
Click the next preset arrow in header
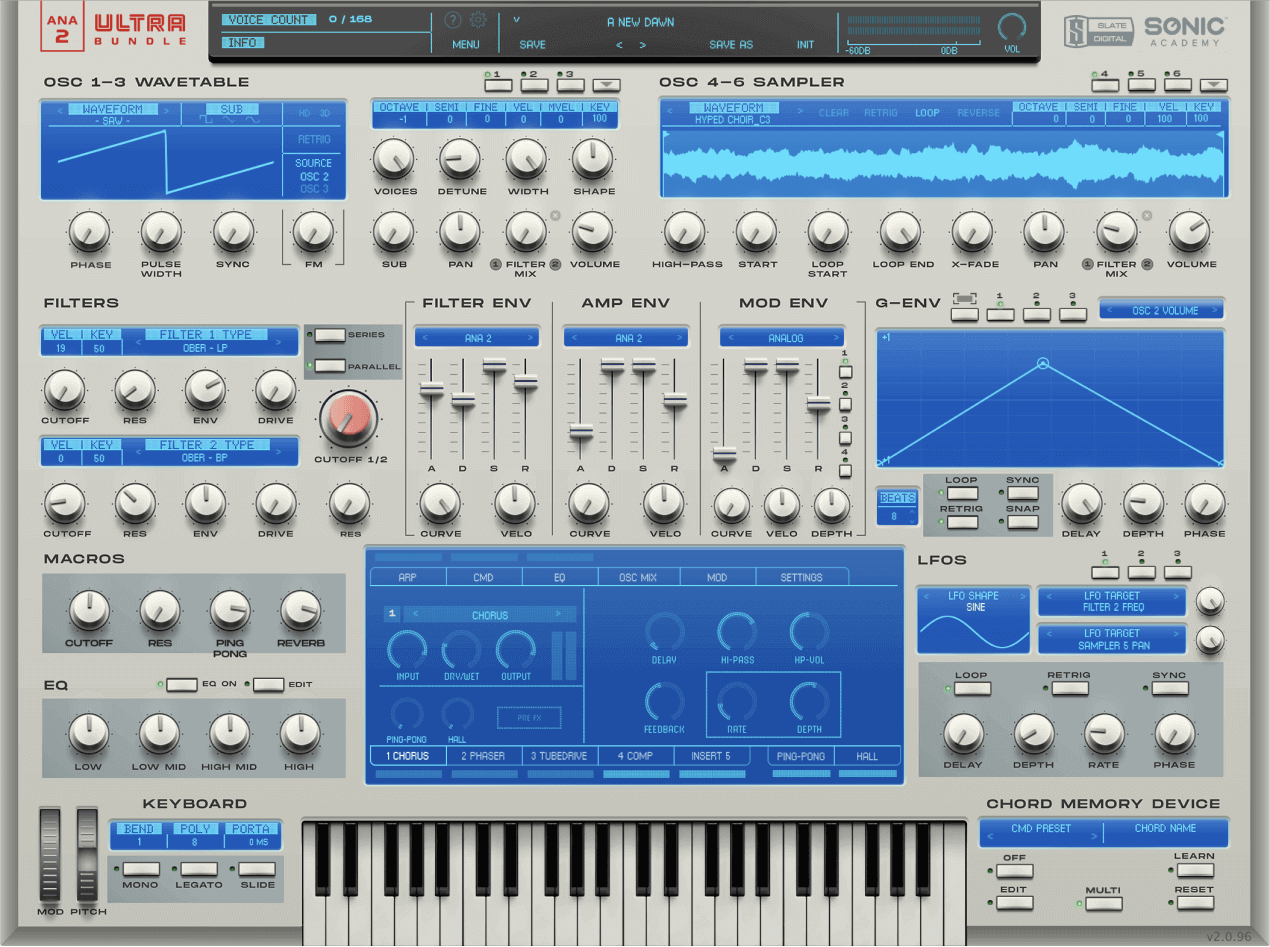[642, 45]
